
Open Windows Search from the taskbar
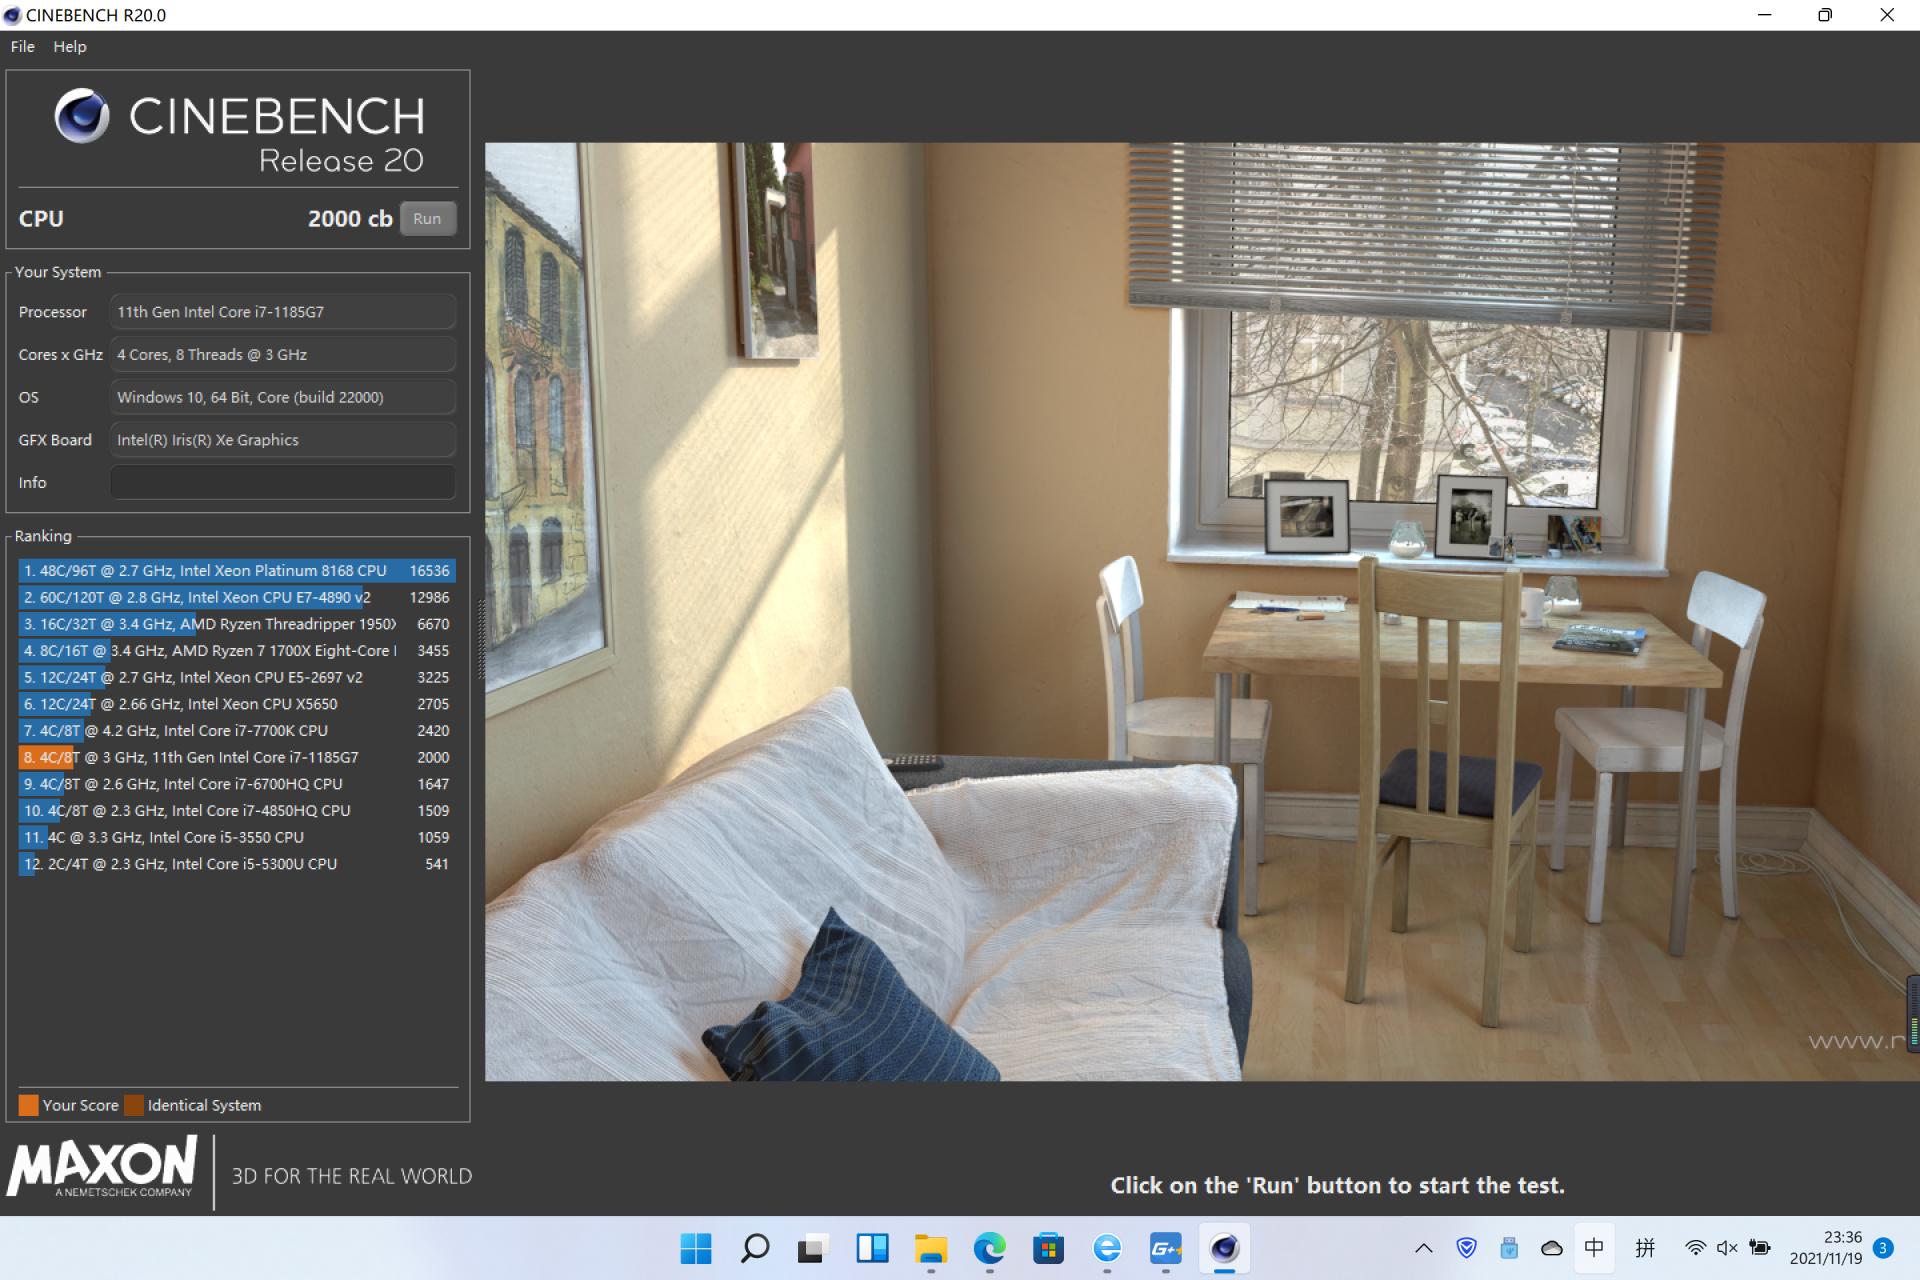tap(755, 1249)
